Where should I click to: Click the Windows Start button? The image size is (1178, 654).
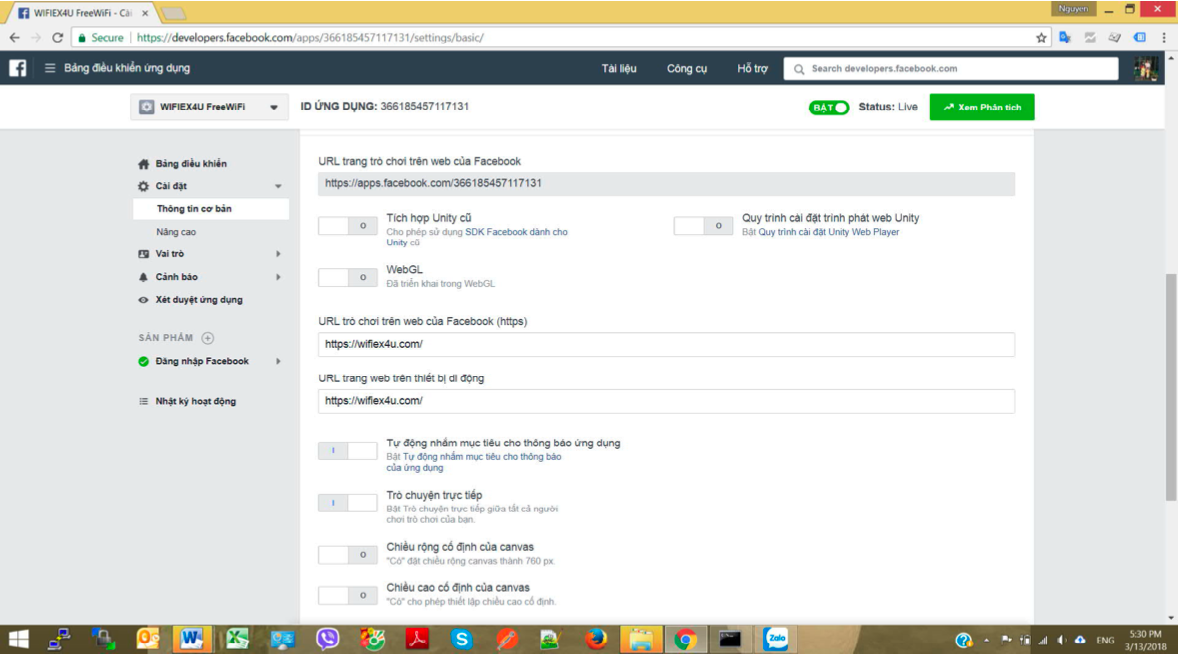point(19,639)
